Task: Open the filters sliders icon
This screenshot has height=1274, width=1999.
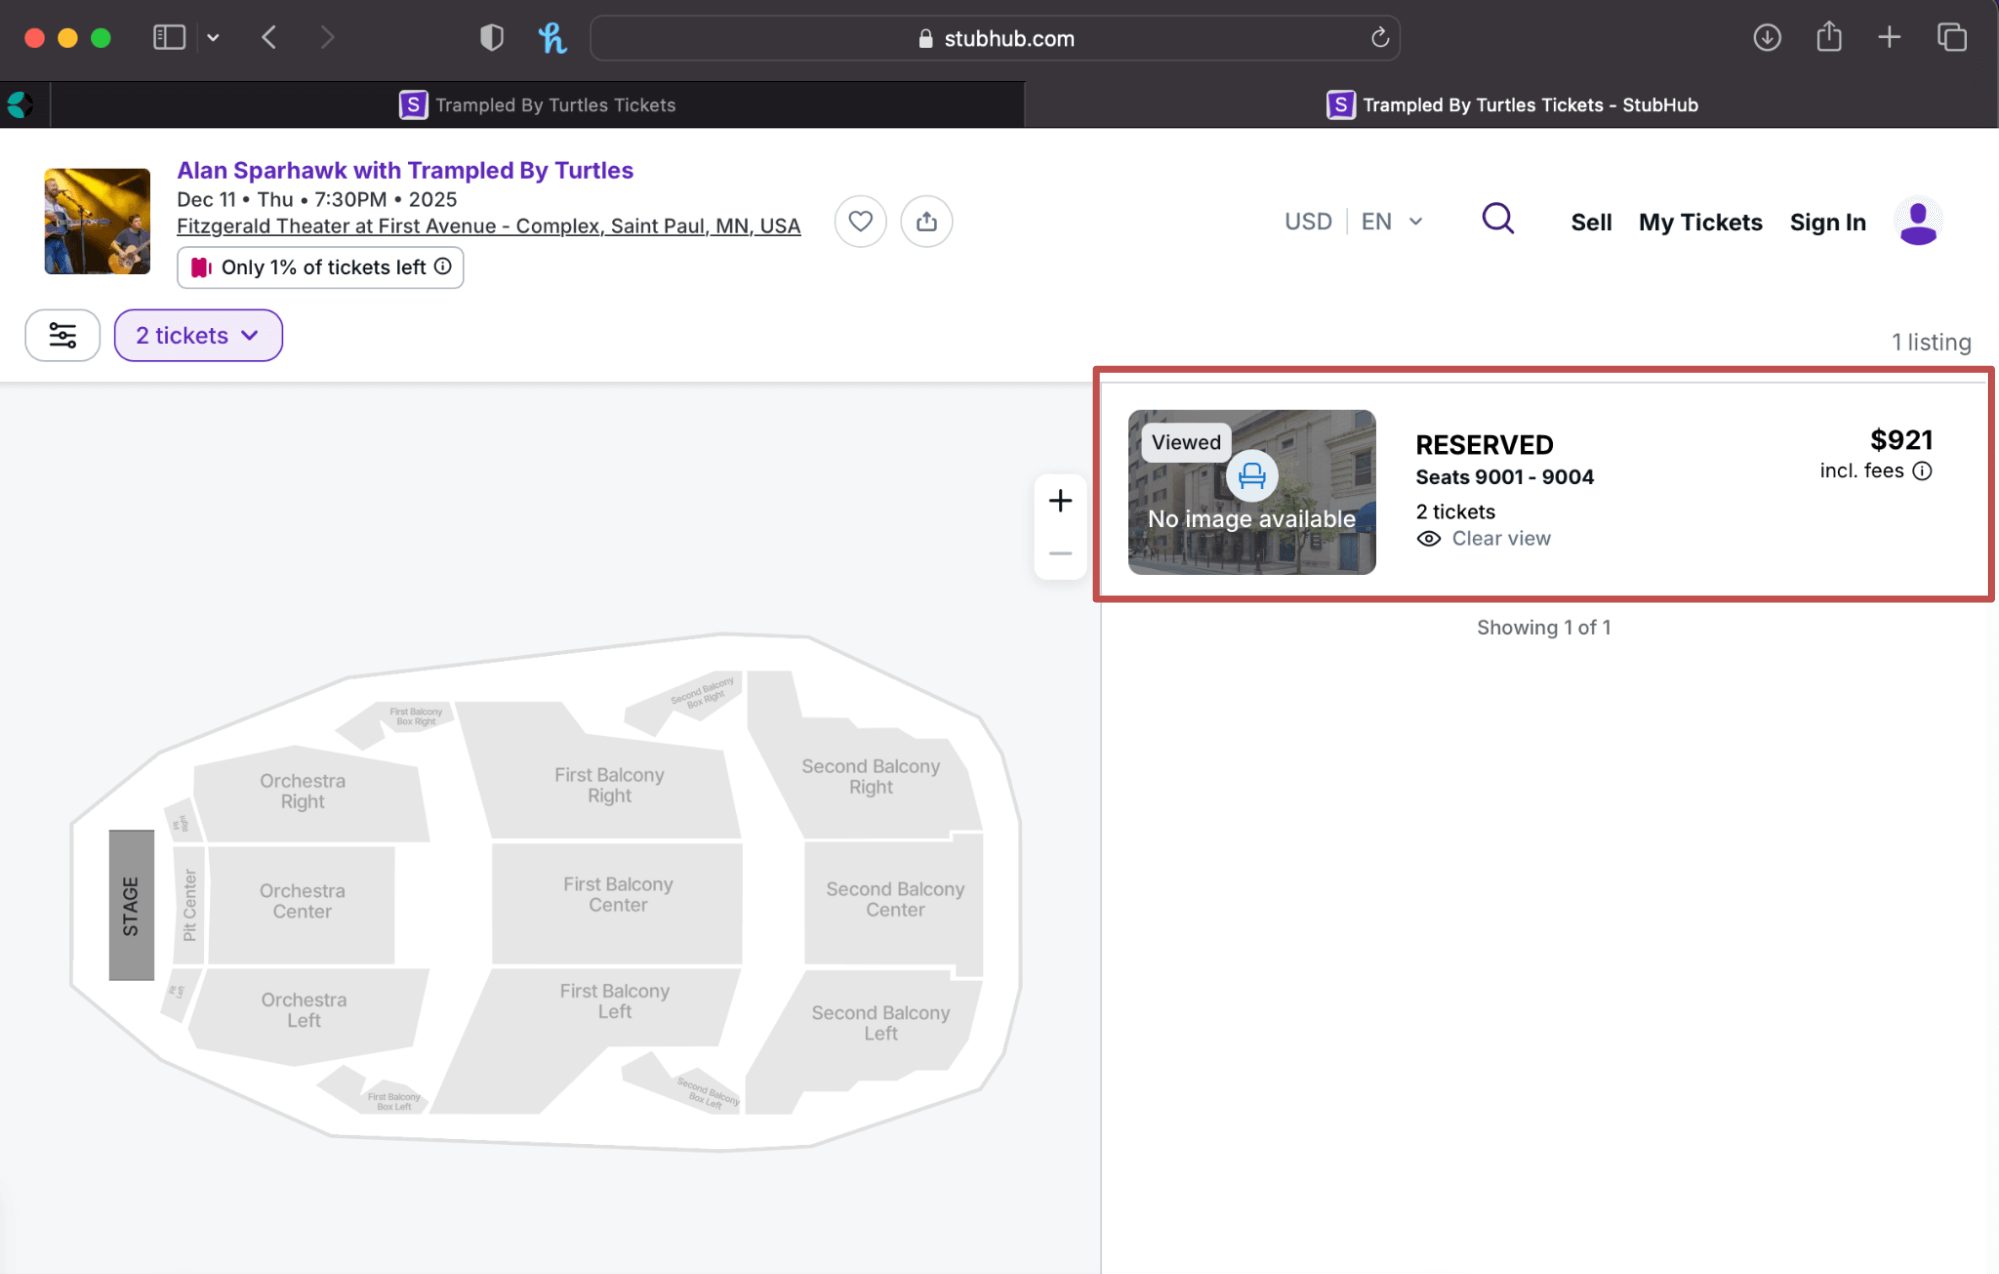Action: (62, 335)
